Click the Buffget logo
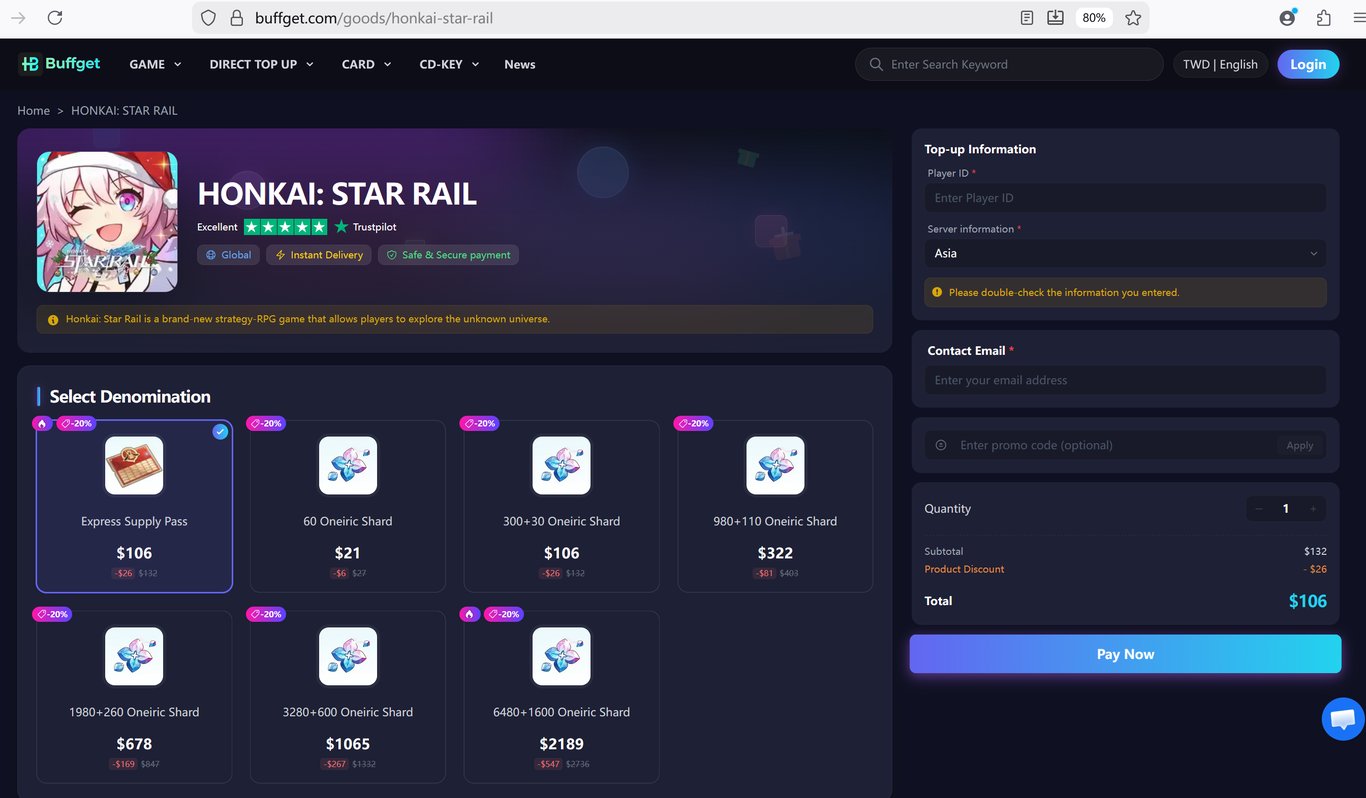Viewport: 1366px width, 798px height. pyautogui.click(x=60, y=64)
